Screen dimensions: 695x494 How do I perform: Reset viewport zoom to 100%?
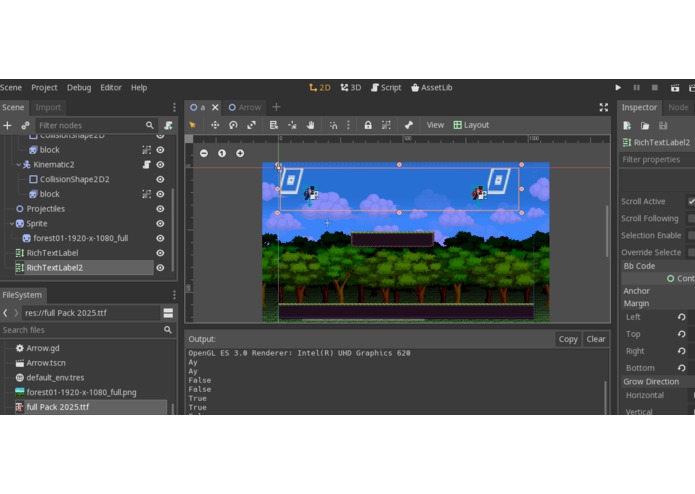click(x=222, y=153)
